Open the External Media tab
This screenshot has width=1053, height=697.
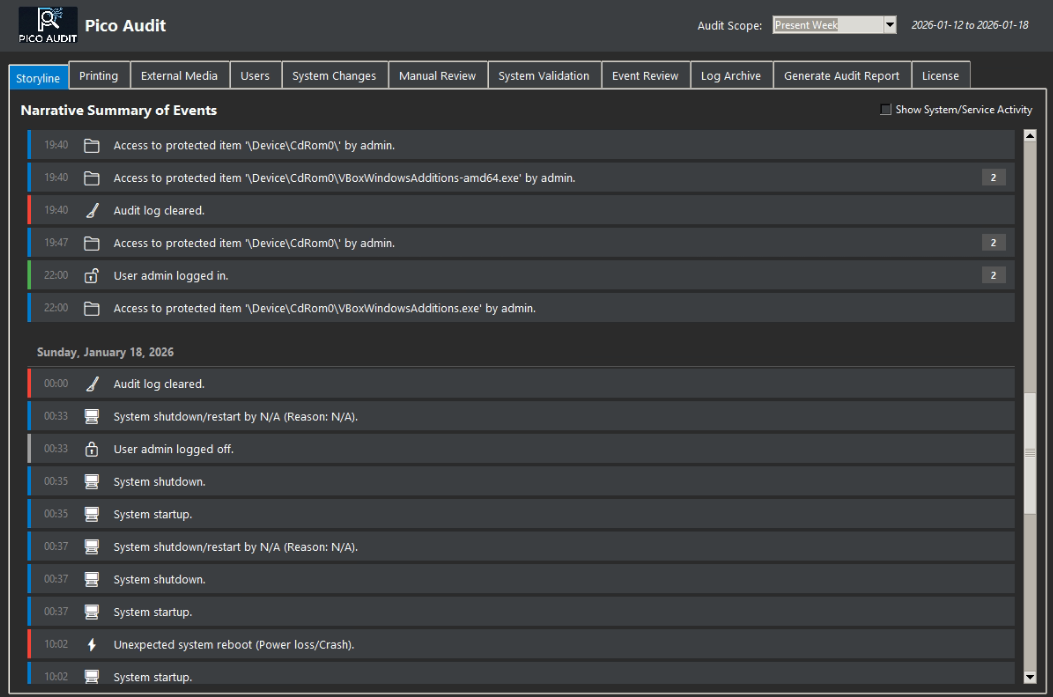(179, 74)
